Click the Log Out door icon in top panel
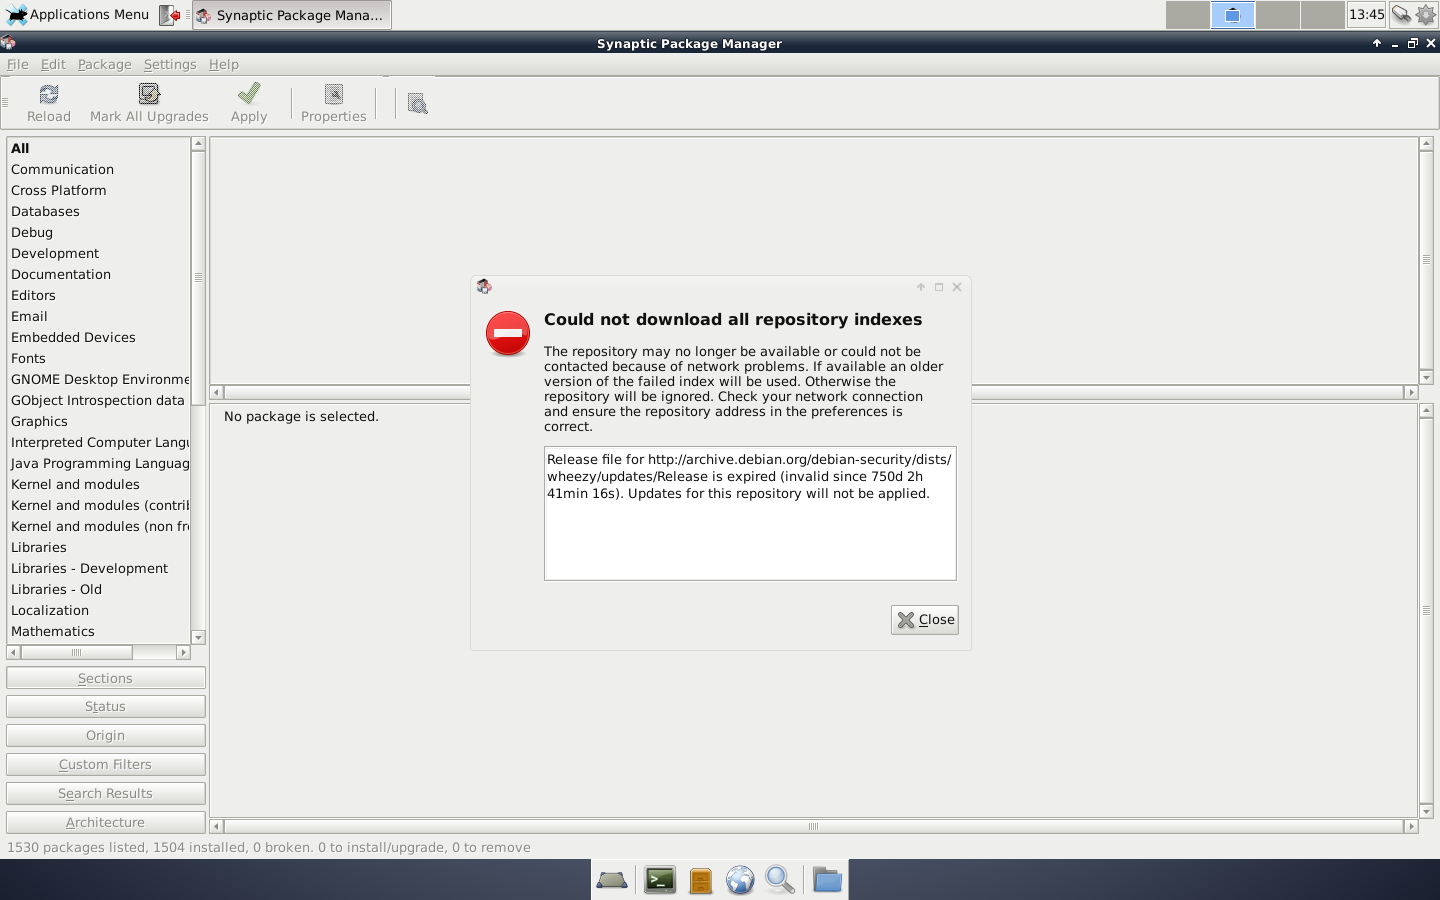 tap(170, 15)
